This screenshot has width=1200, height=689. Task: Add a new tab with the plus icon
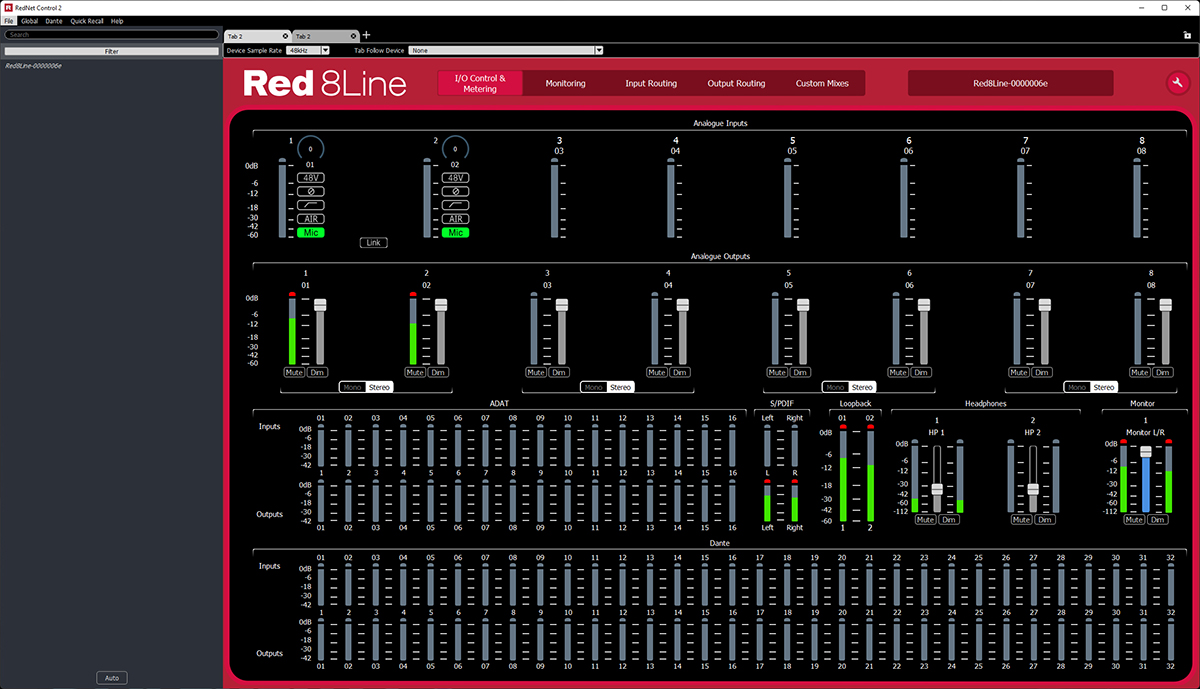(366, 35)
